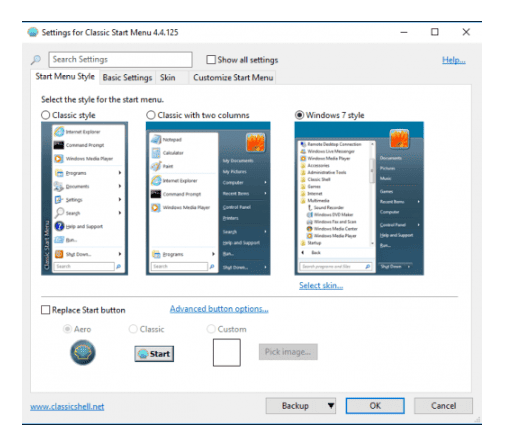505x443 pixels.
Task: Open Advanced button options... link
Action: tap(219, 309)
